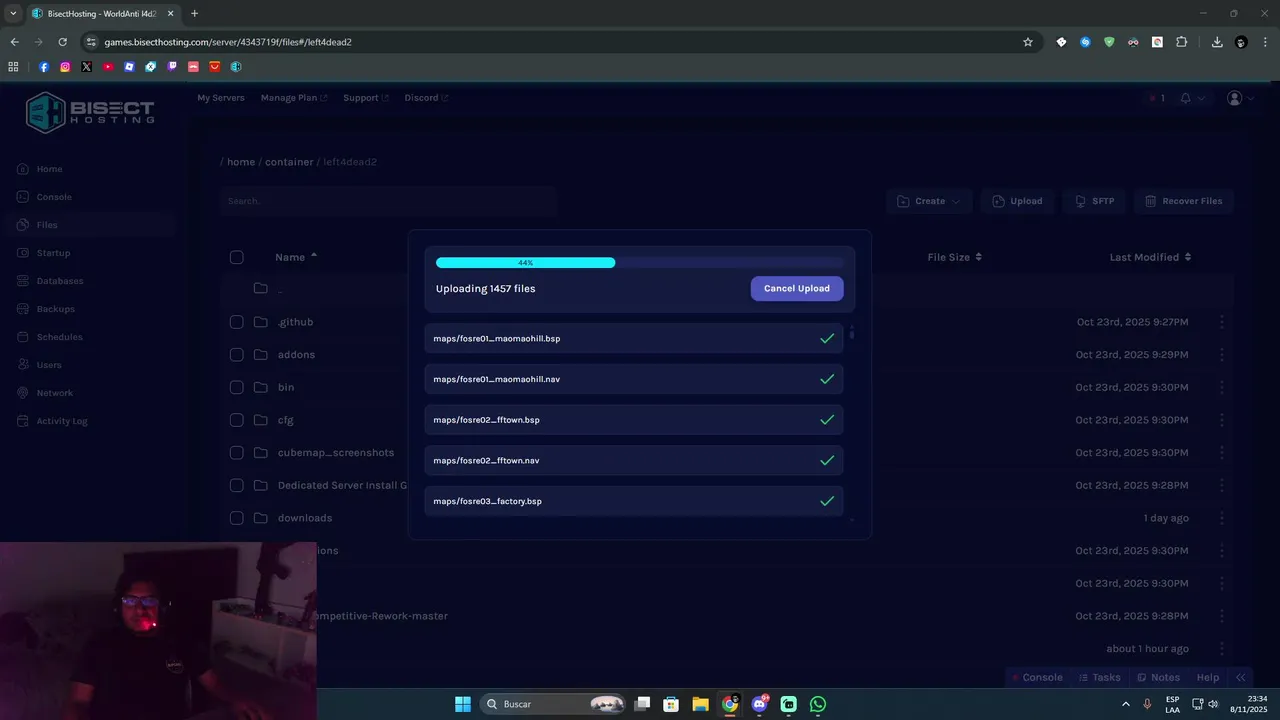The height and width of the screenshot is (720, 1280).
Task: Open the addons folder
Action: [x=296, y=355]
